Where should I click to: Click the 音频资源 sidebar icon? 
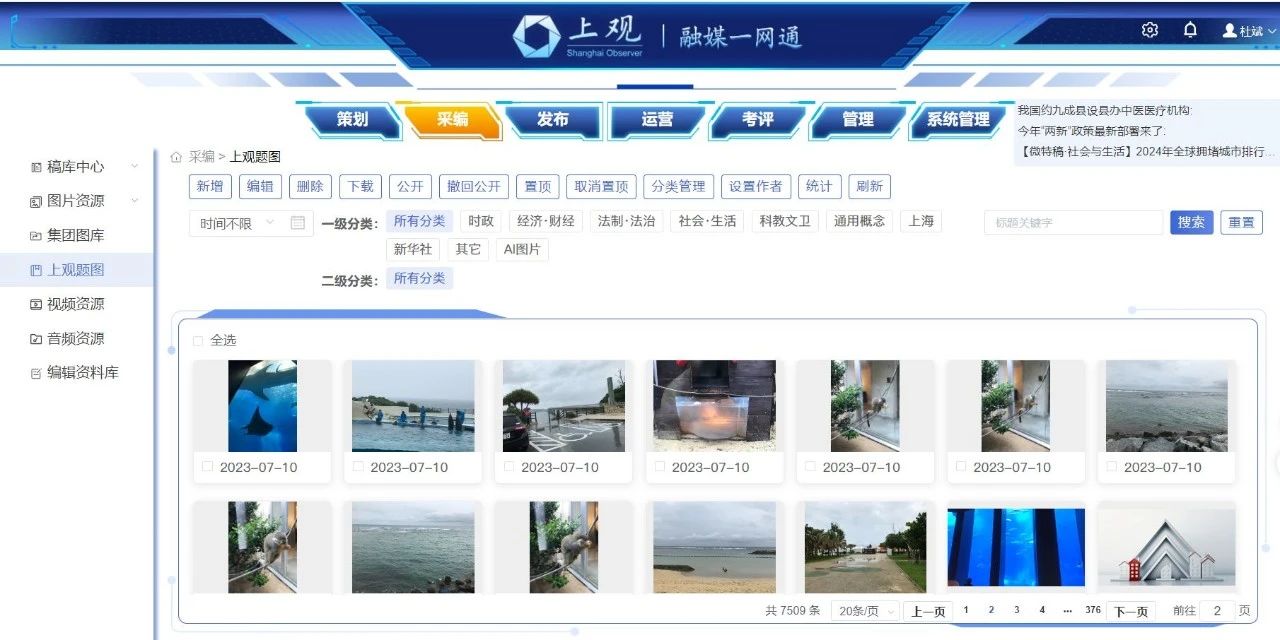pyautogui.click(x=37, y=339)
